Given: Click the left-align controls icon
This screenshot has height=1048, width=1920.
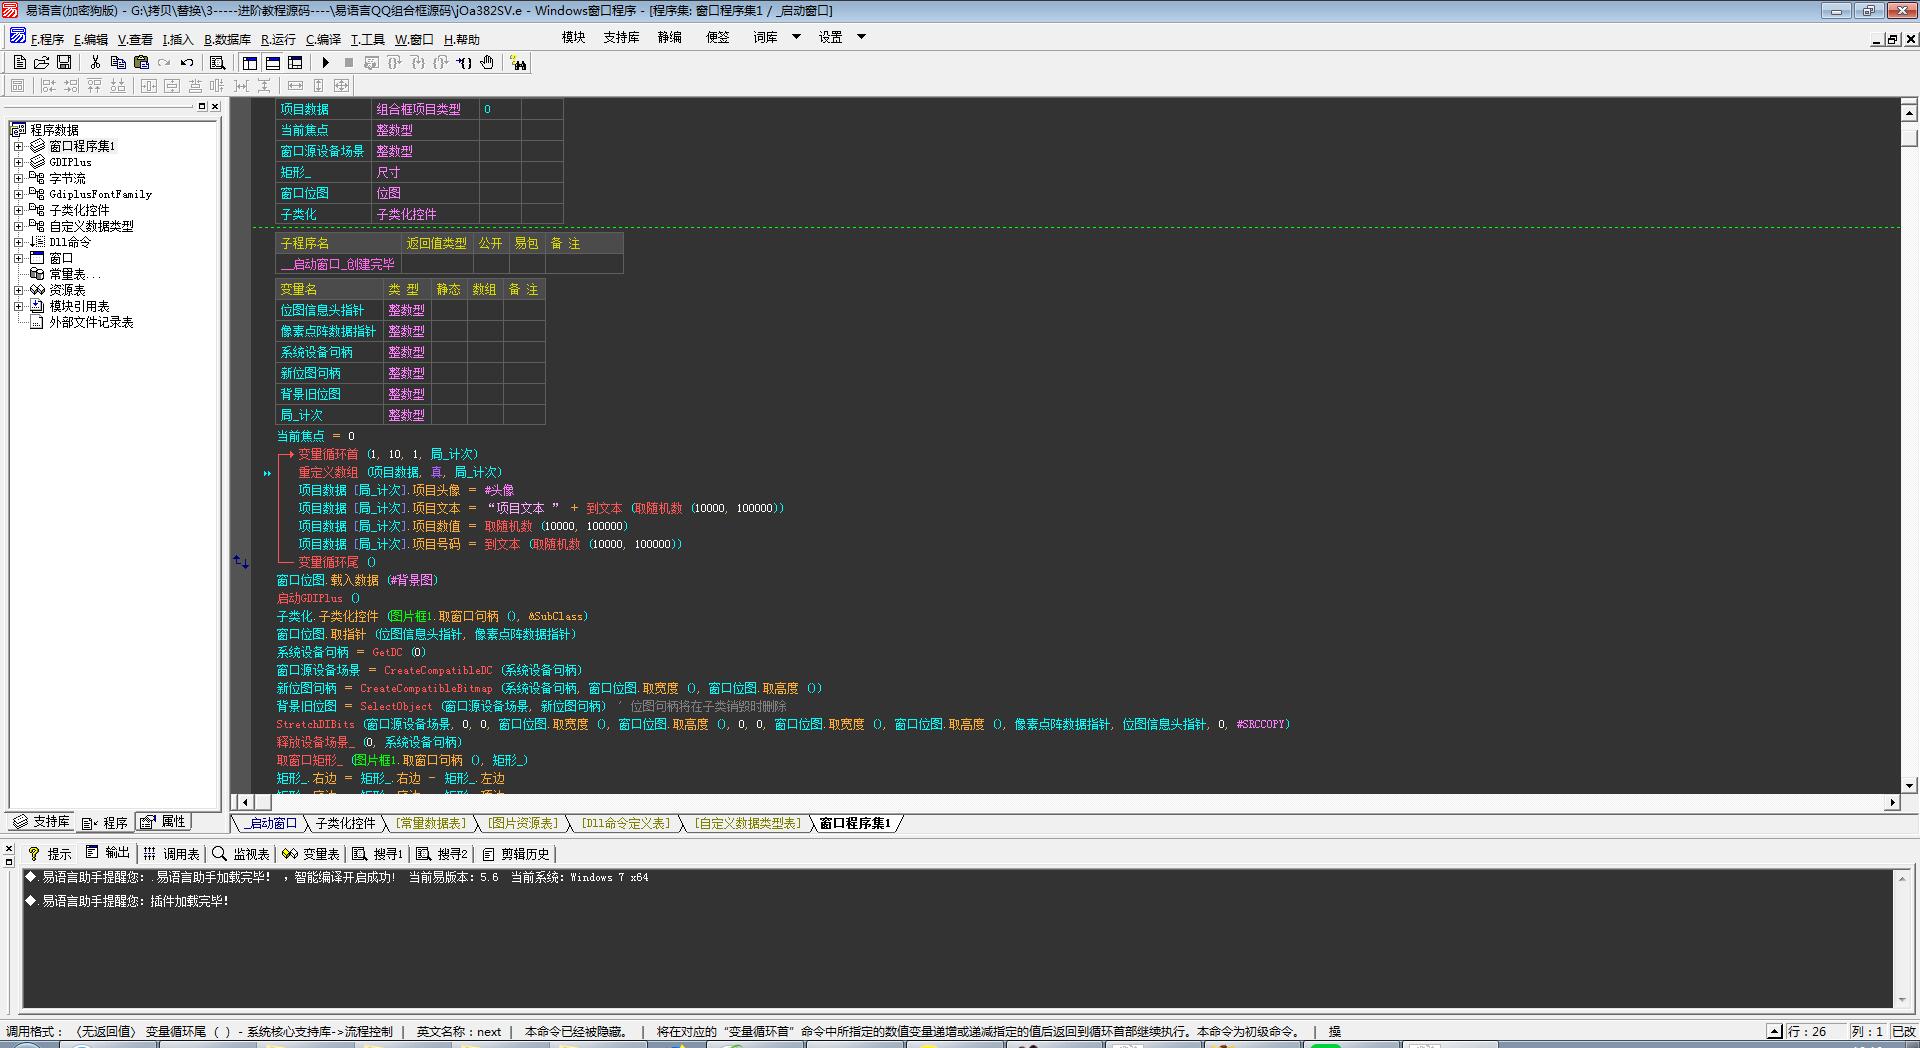Looking at the screenshot, I should tap(48, 86).
